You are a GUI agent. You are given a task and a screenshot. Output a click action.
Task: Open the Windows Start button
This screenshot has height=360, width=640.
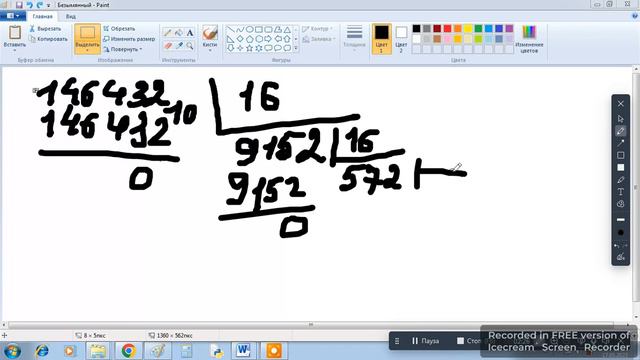coord(12,351)
